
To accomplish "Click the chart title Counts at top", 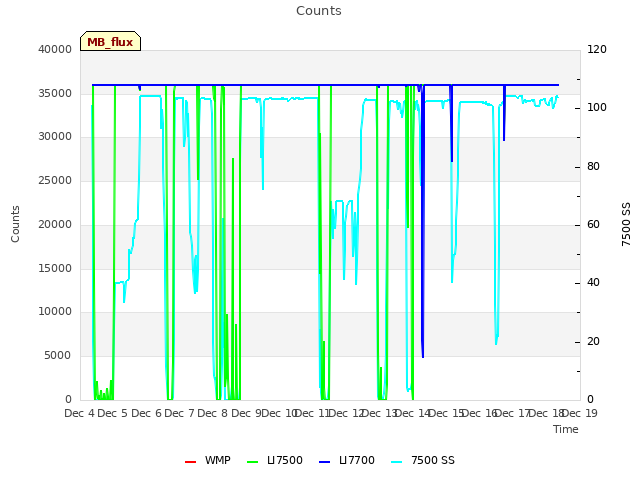I will 319,11.
